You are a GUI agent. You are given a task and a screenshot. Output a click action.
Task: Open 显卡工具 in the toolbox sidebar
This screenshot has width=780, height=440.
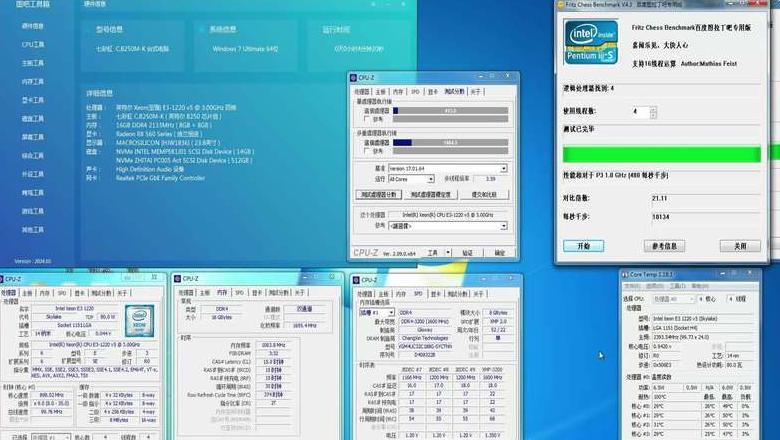33,100
